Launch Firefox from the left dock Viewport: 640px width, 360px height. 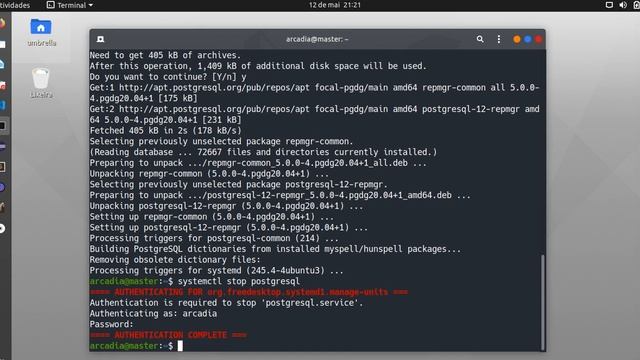click(x=2, y=23)
